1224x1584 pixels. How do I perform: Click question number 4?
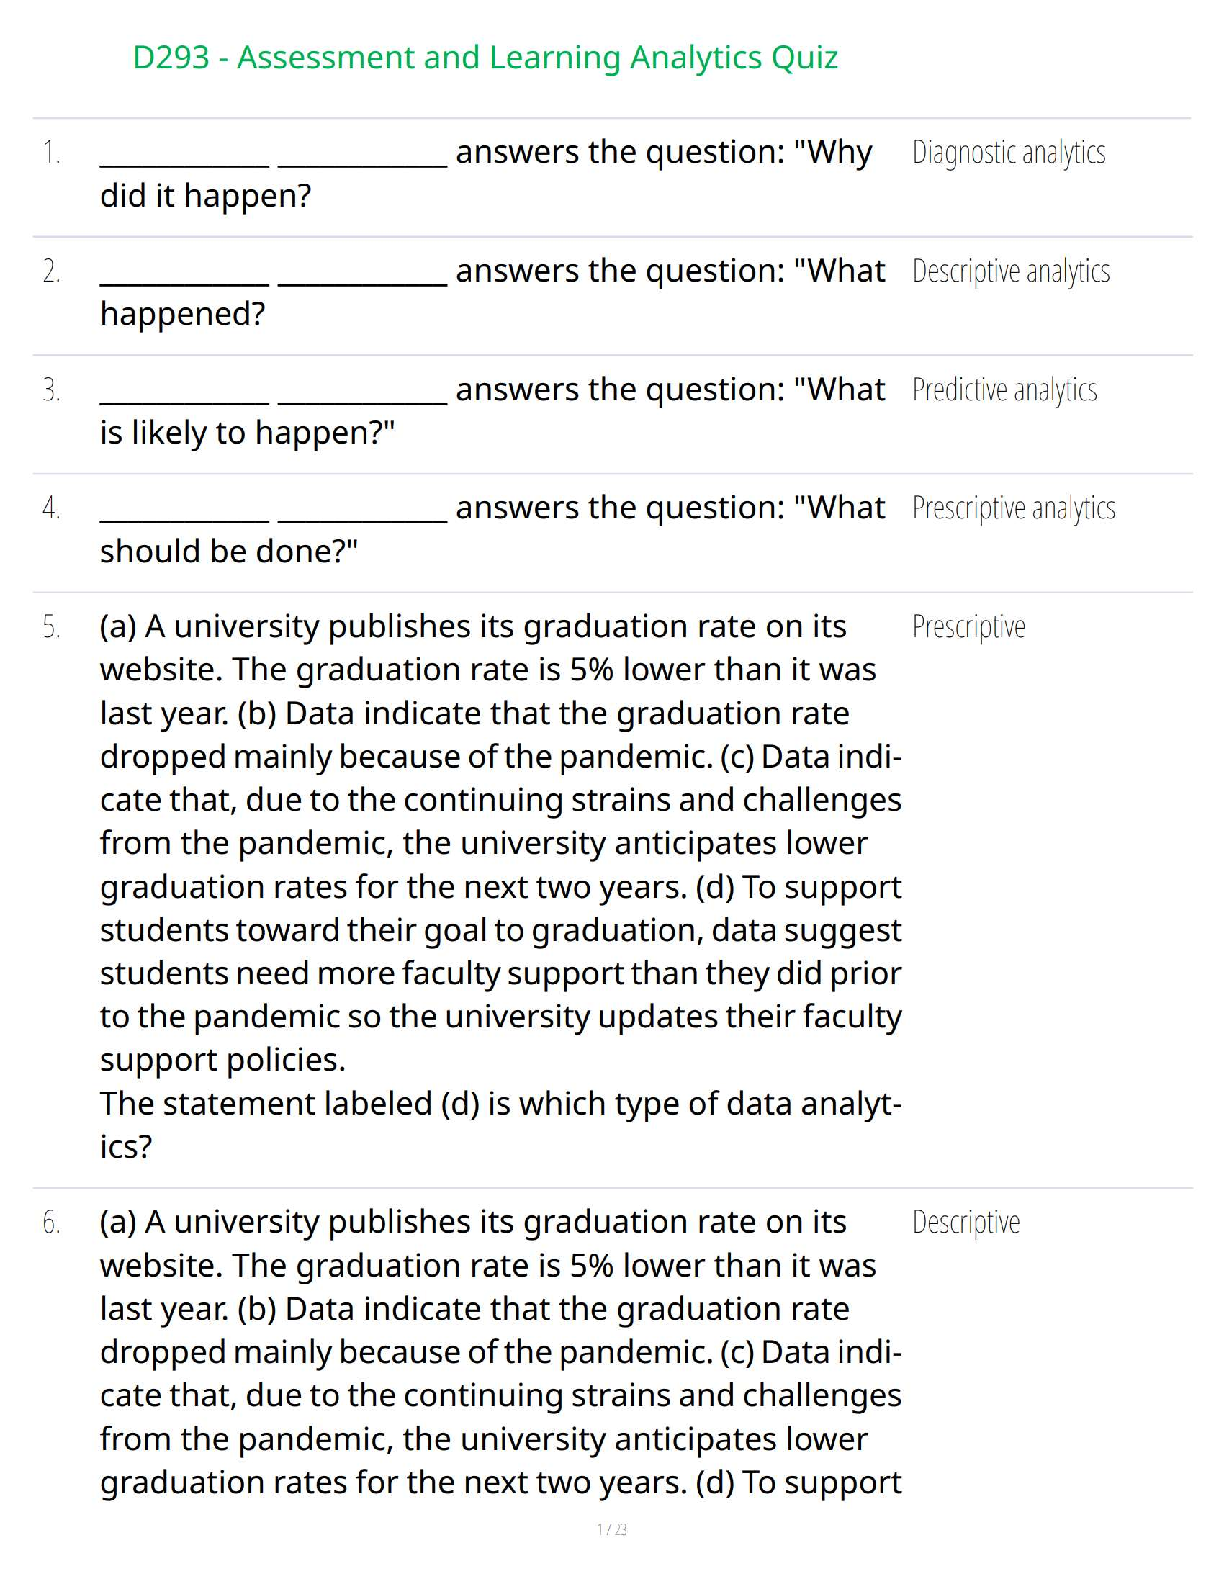click(x=51, y=509)
